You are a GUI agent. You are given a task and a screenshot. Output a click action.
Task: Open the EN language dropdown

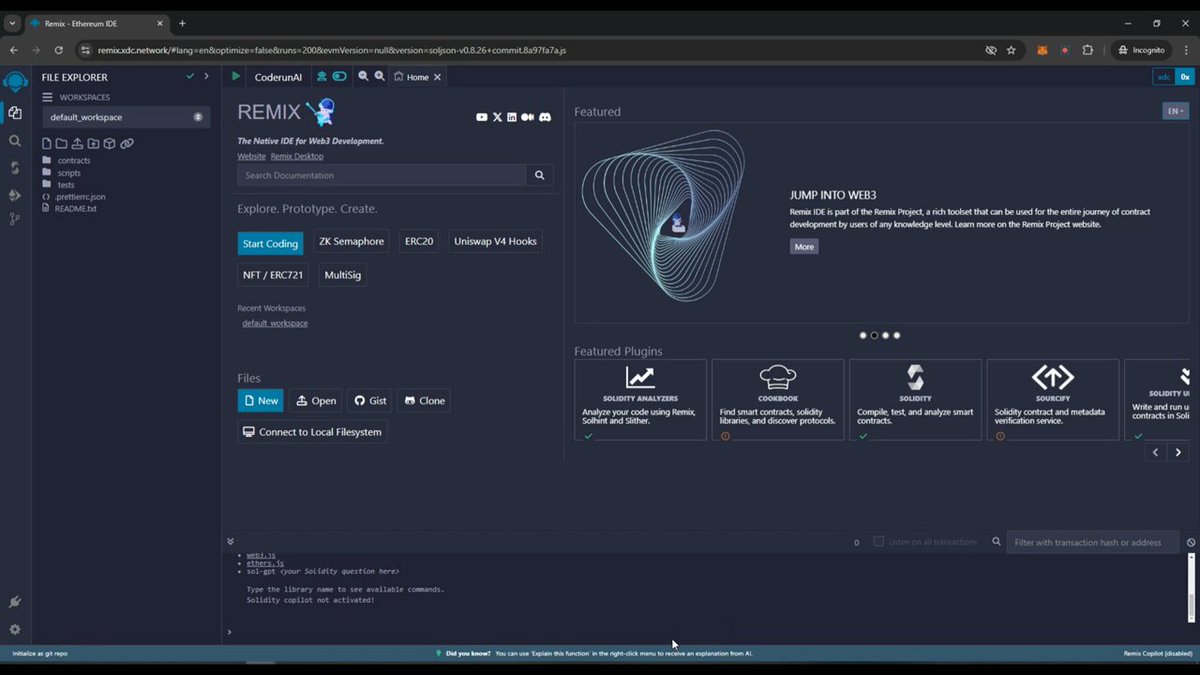click(1175, 111)
